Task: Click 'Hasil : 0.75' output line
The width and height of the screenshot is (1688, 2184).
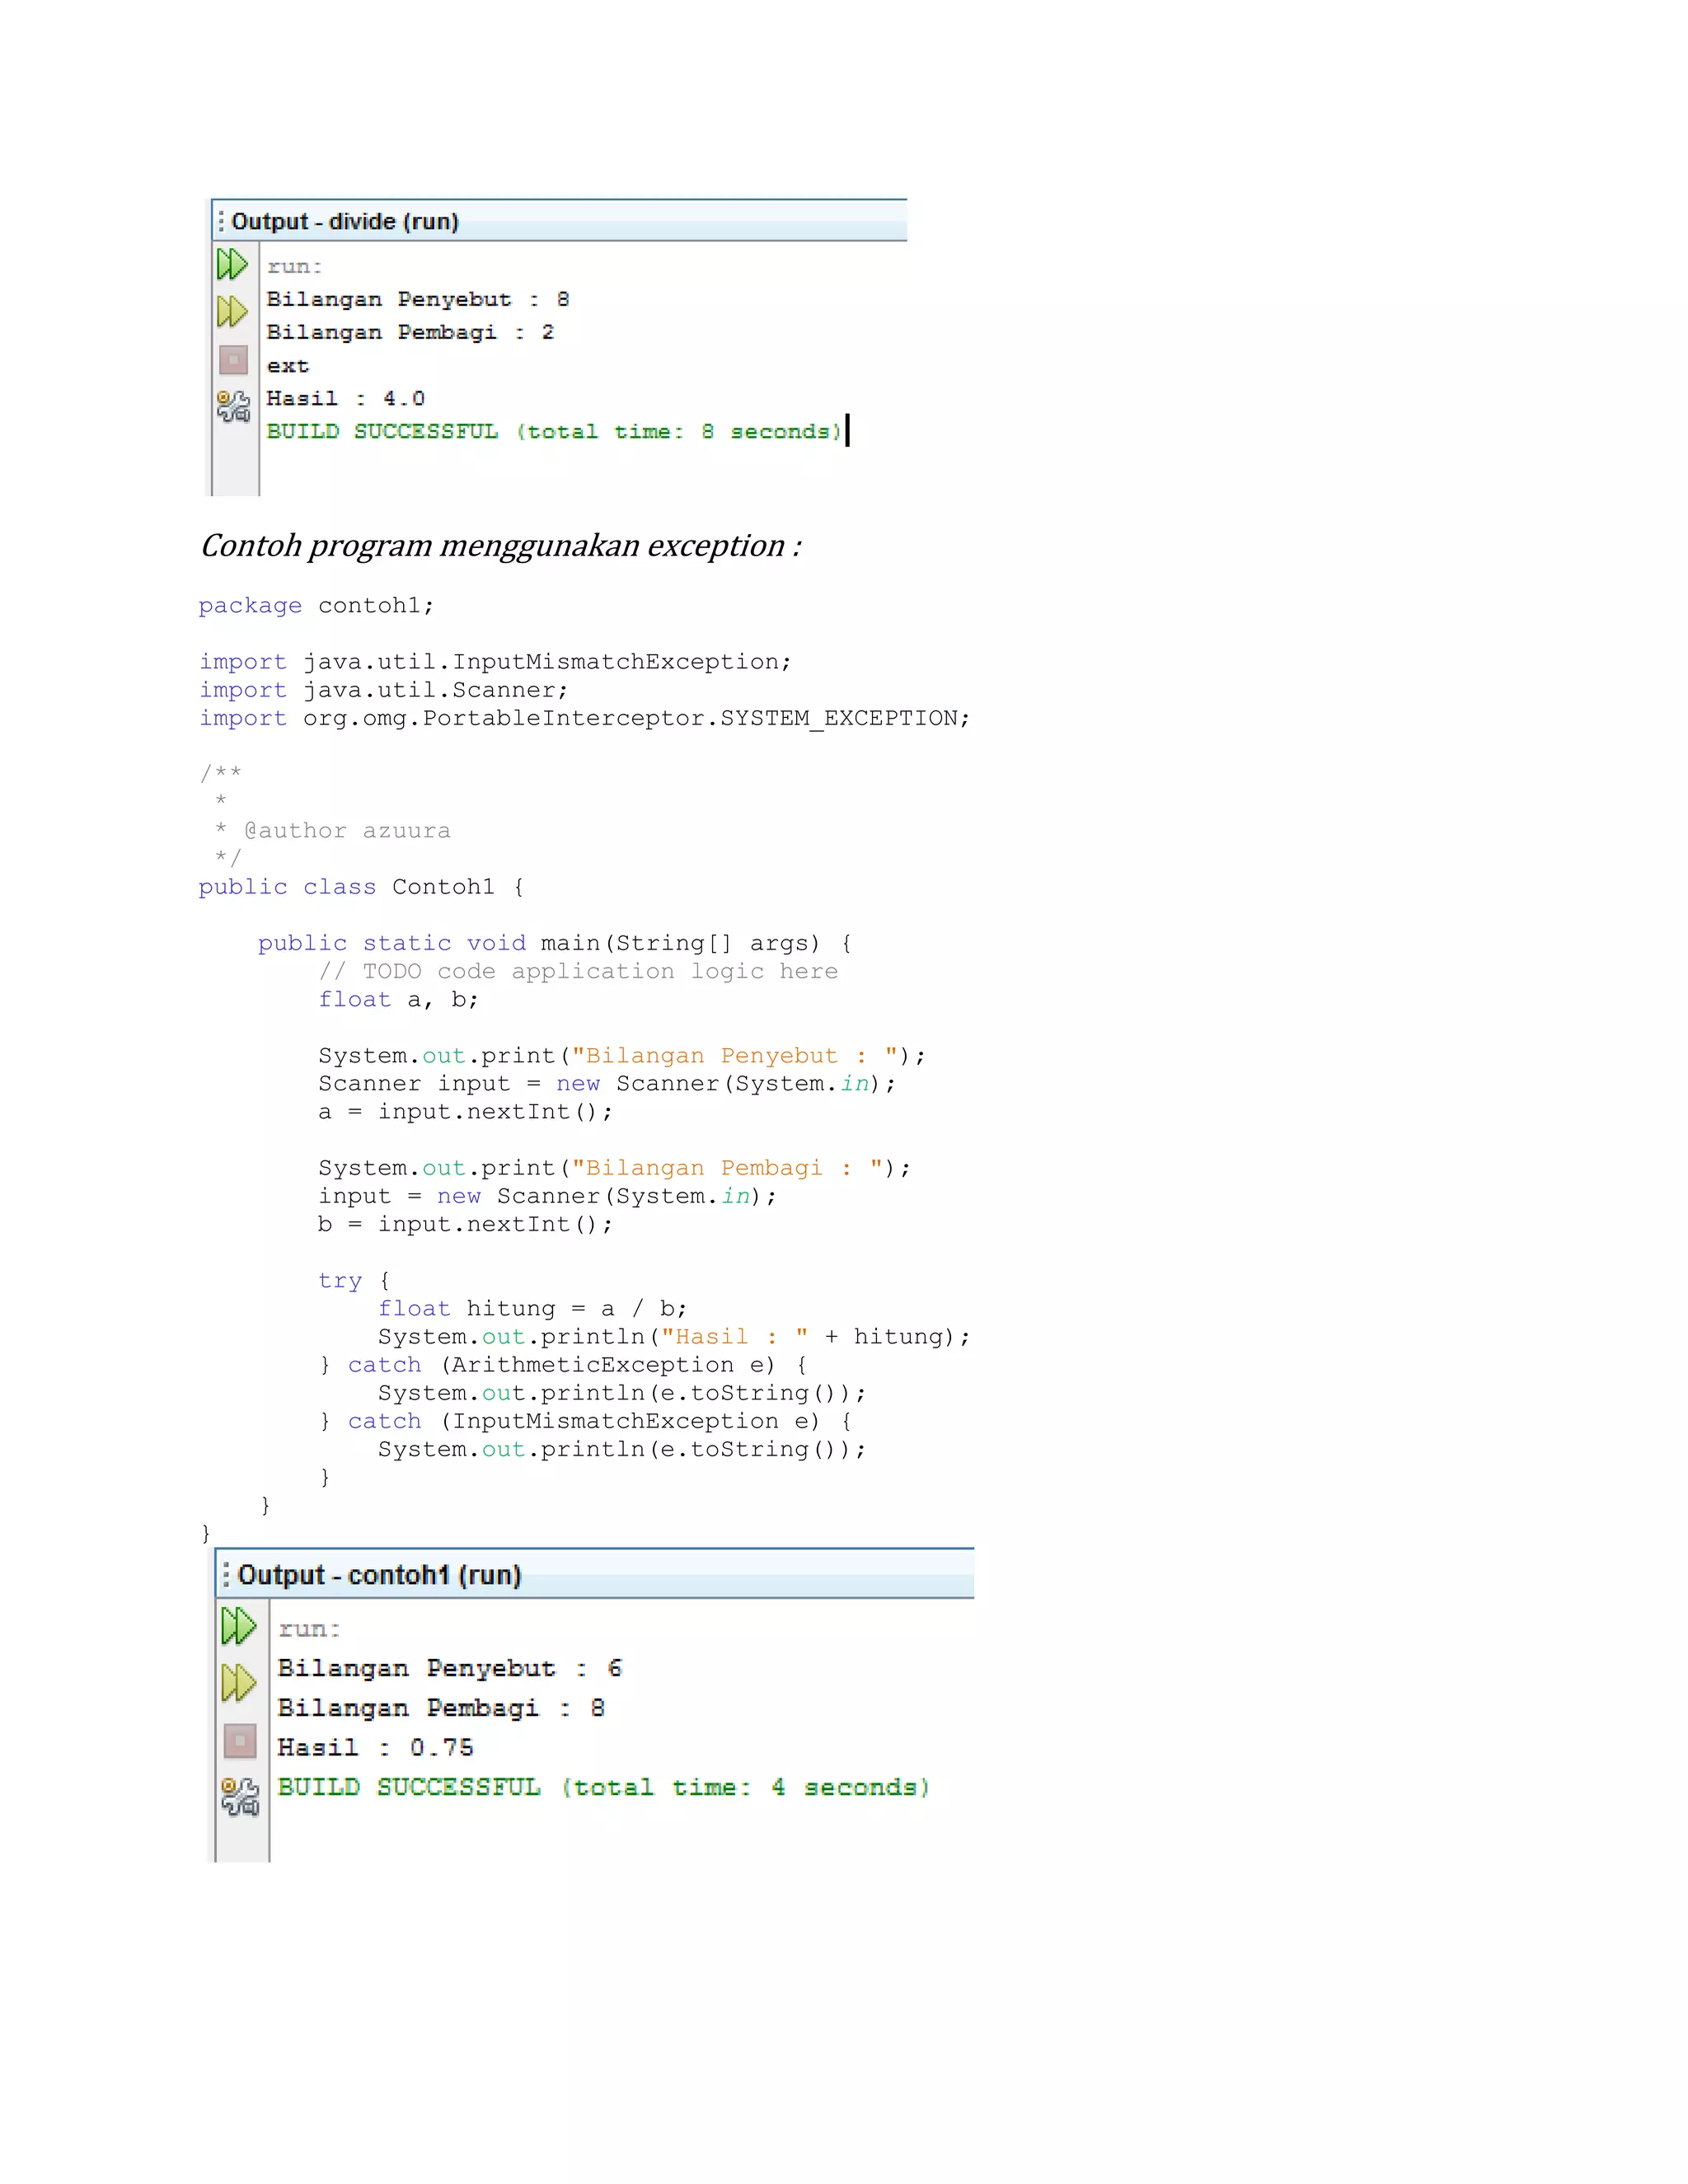Action: tap(375, 1747)
